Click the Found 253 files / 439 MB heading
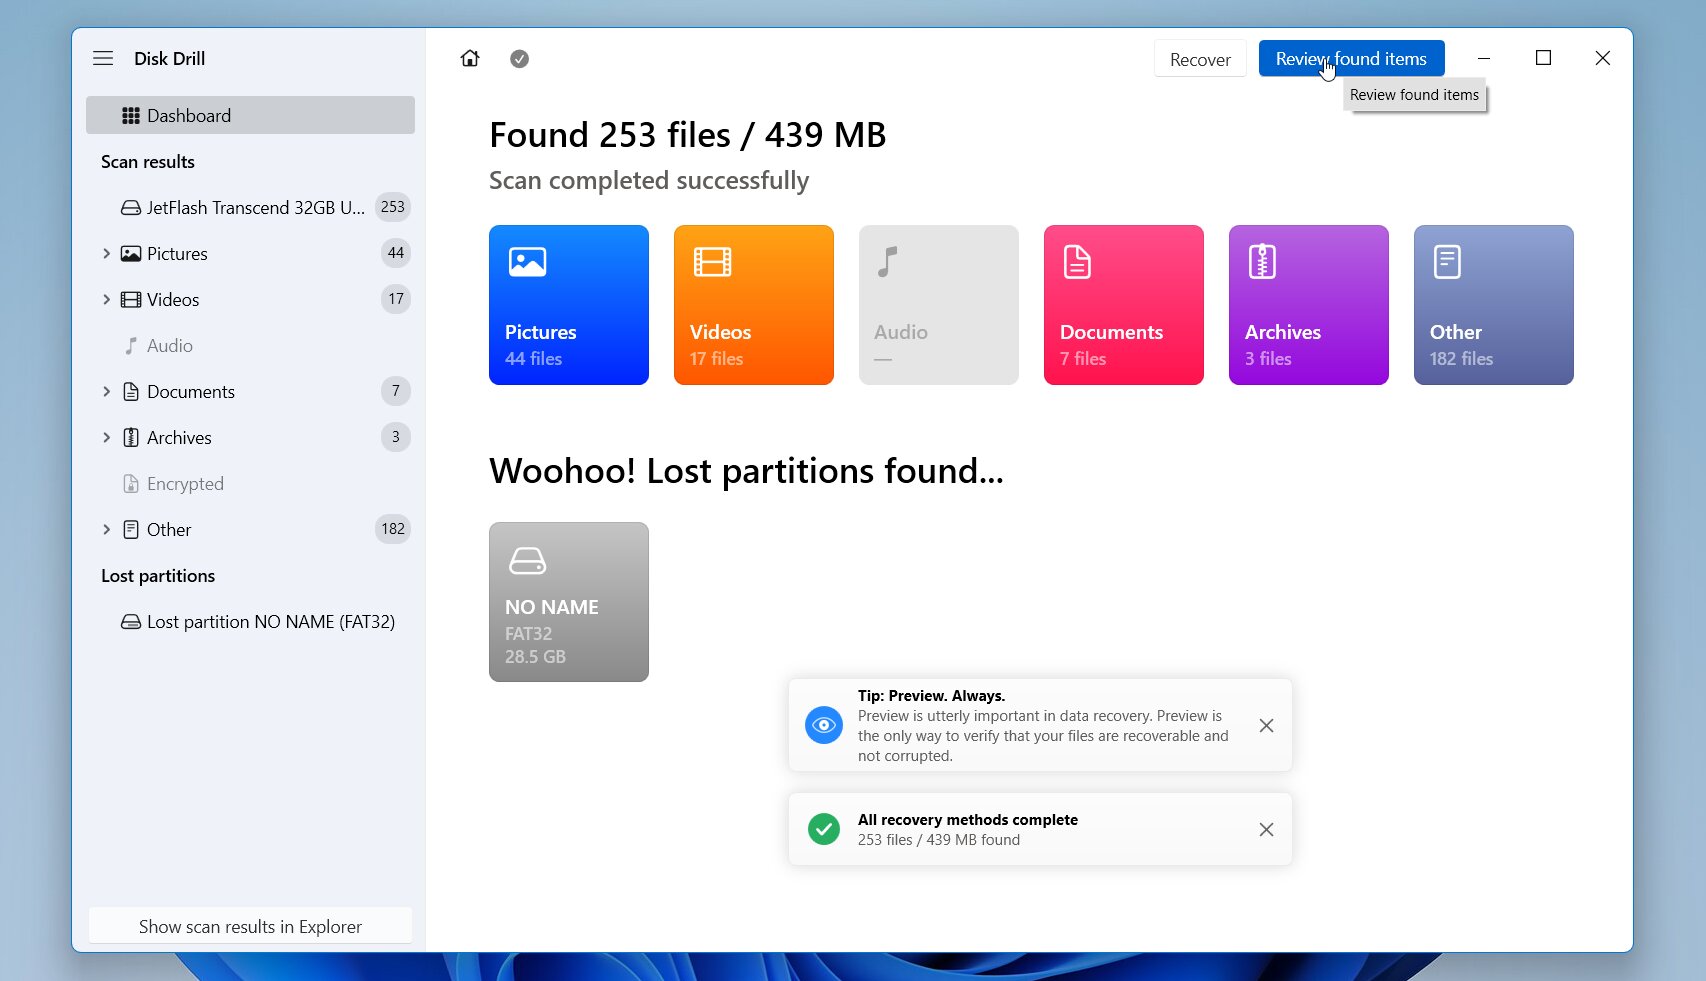Screen dimensions: 1706x981 coord(688,135)
